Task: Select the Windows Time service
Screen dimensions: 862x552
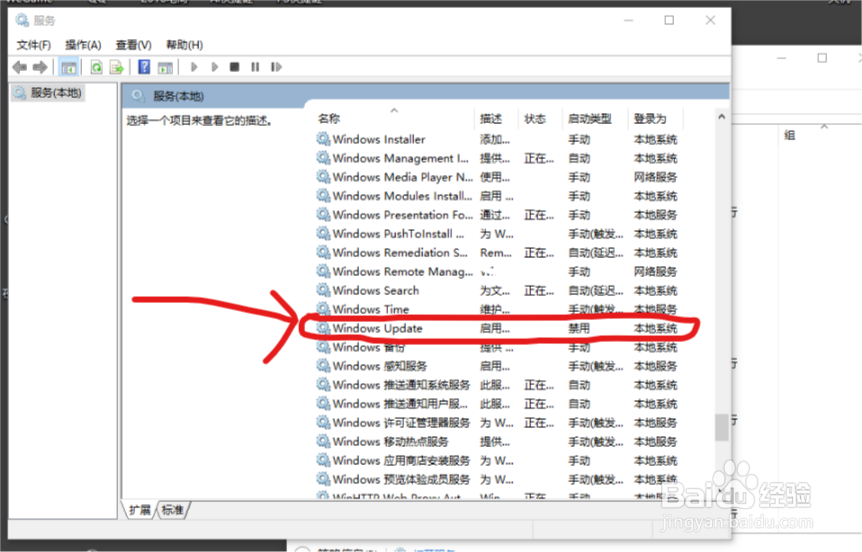Action: pos(498,309)
